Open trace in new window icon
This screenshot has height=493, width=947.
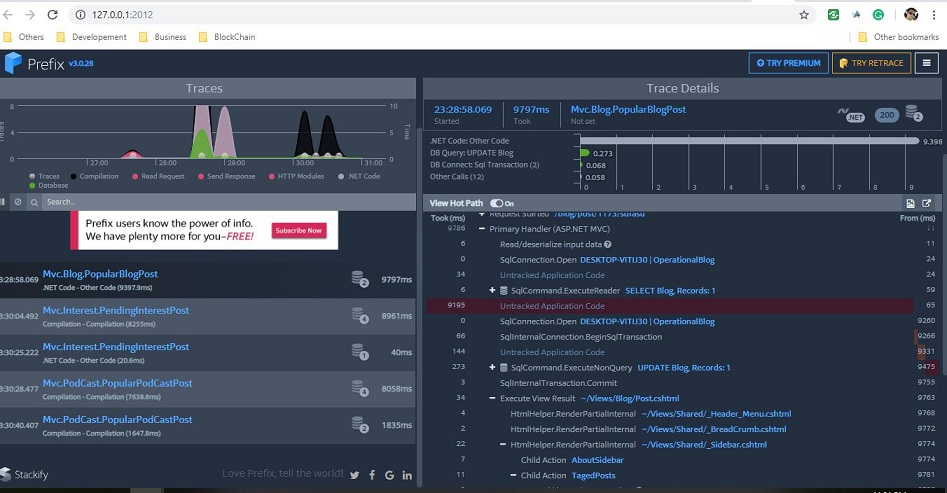[926, 204]
